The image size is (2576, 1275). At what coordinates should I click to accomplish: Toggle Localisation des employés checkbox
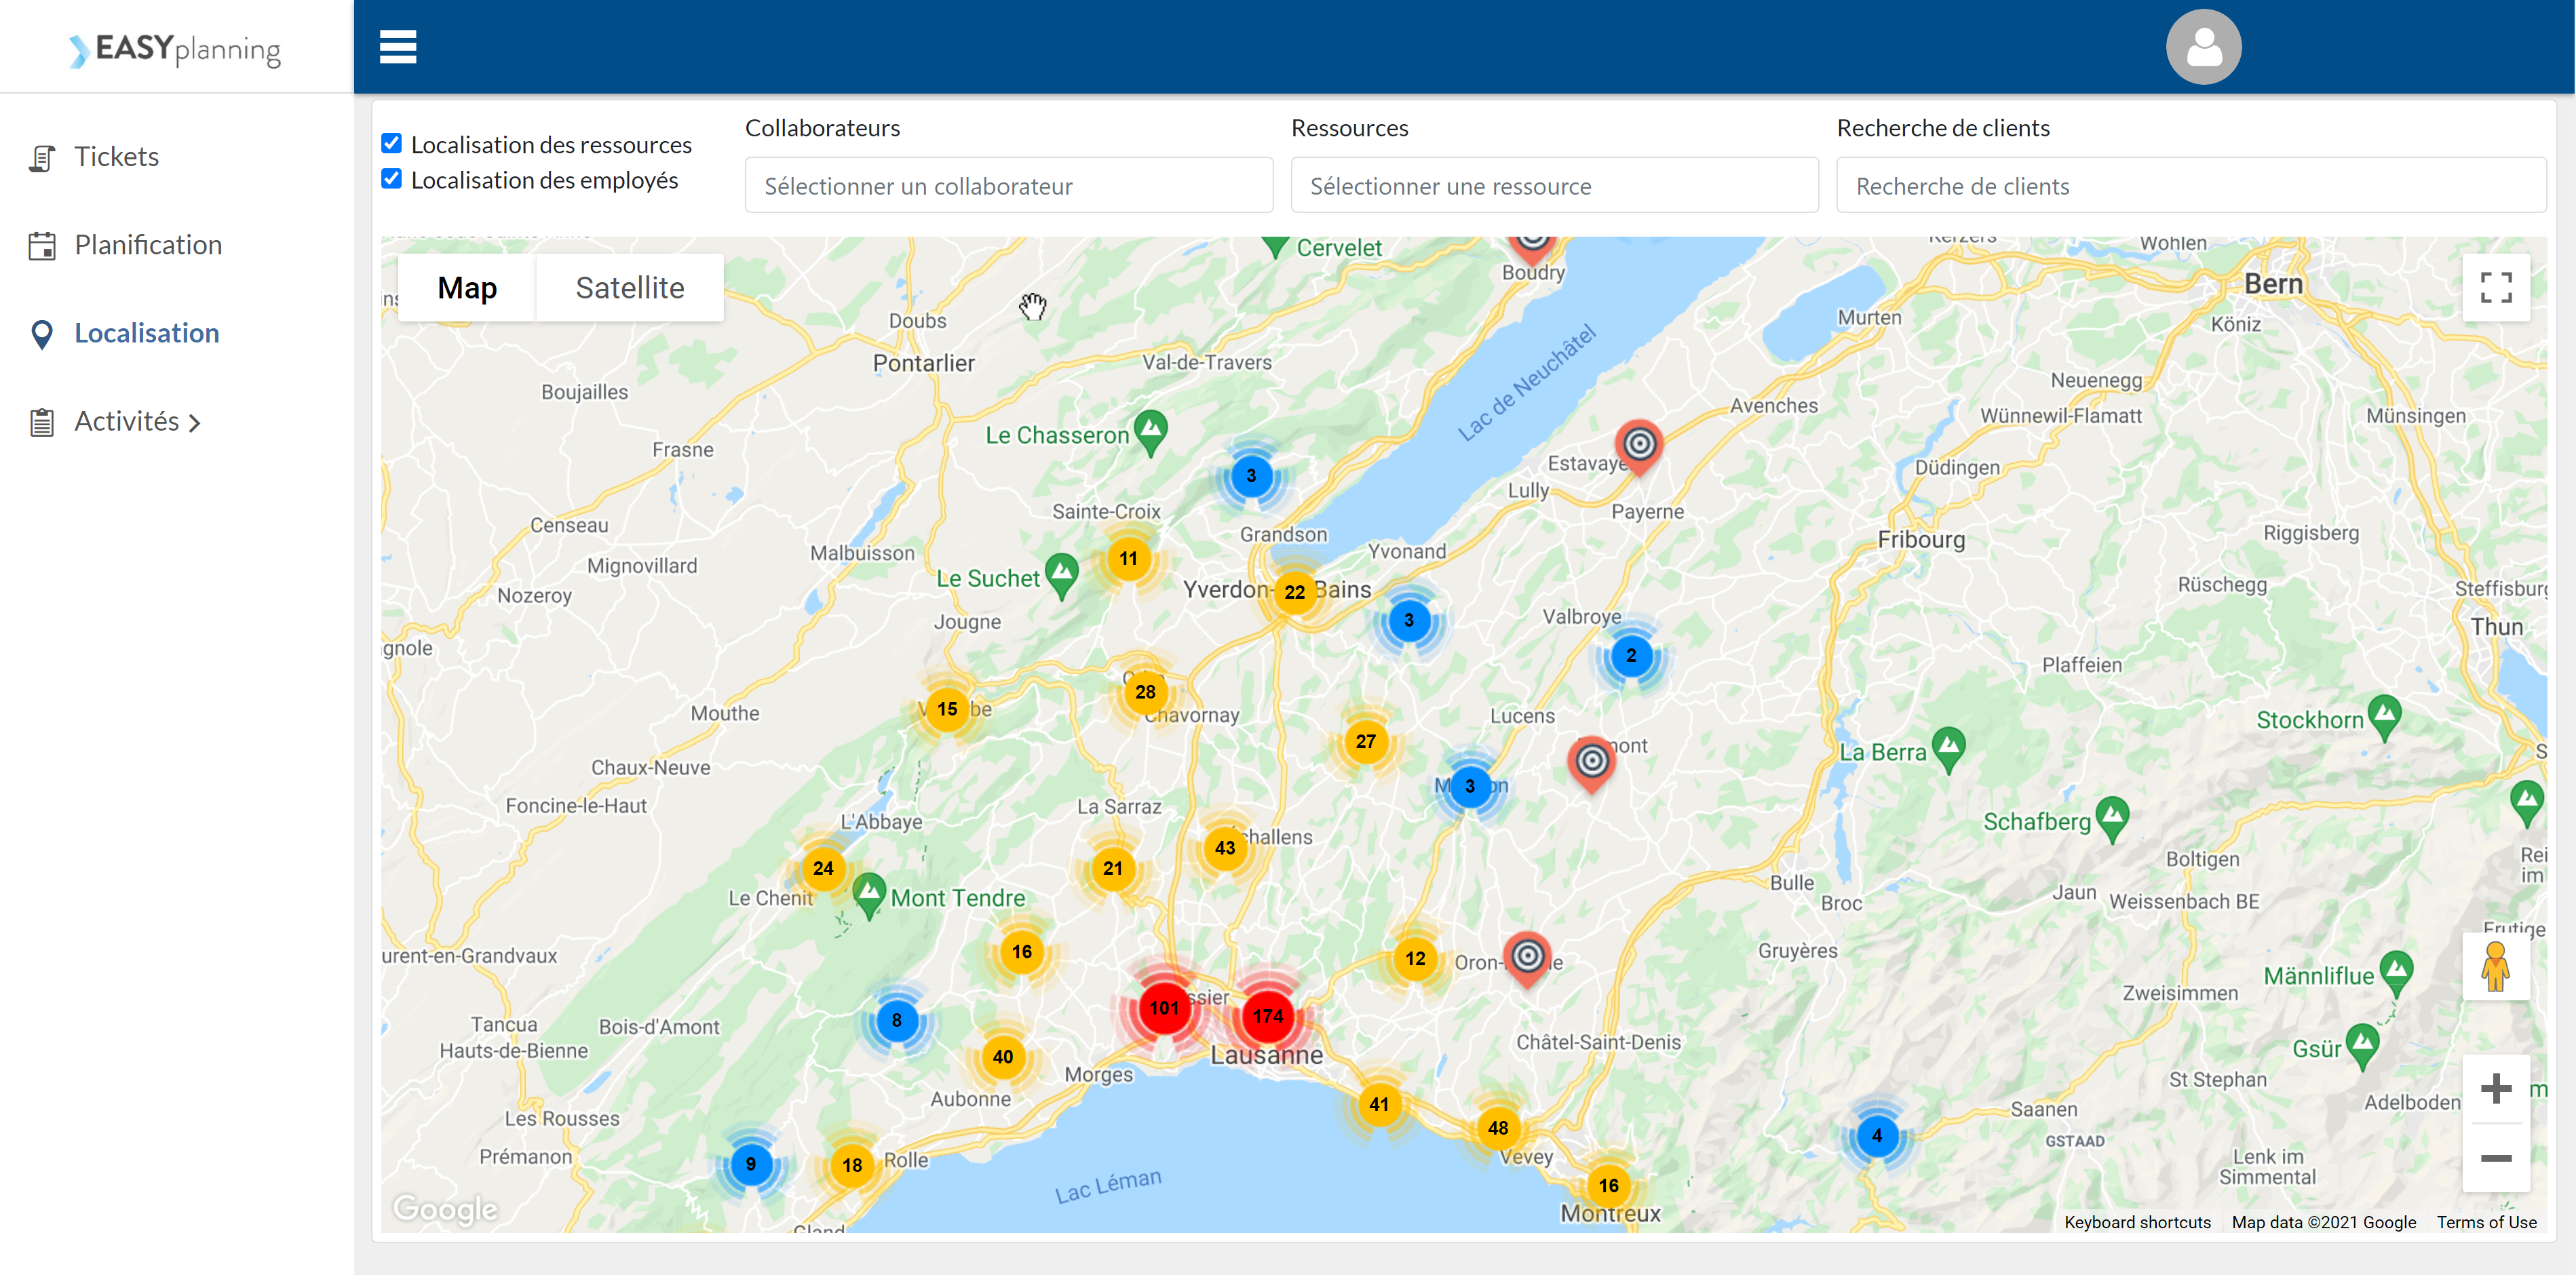click(x=392, y=179)
